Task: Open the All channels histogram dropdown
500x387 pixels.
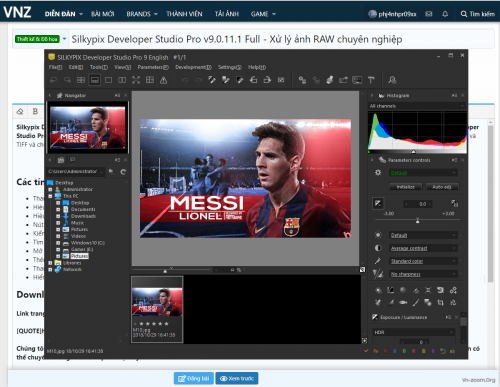Action: [x=417, y=106]
